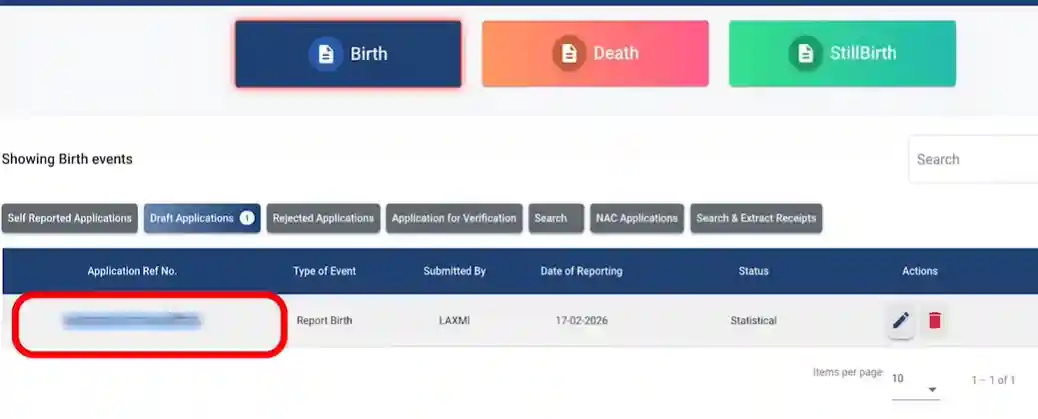Screen dimensions: 1038x419
Task: Click the Status column header
Action: [x=753, y=271]
